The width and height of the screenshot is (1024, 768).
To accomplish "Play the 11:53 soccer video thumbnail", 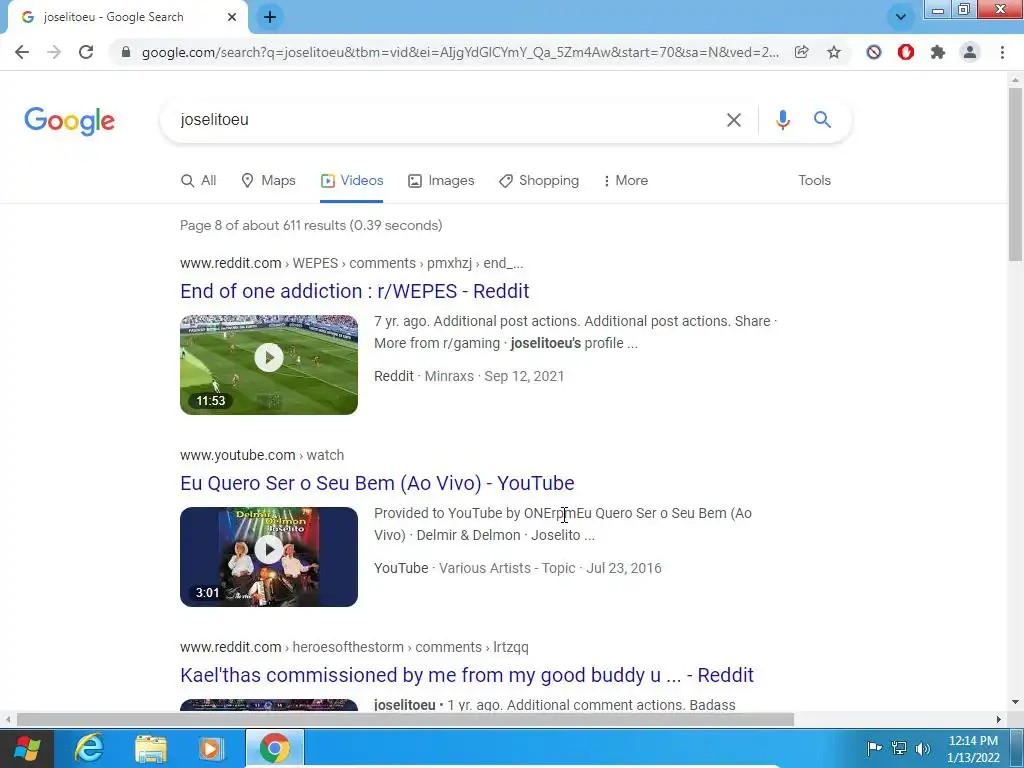I will [269, 364].
